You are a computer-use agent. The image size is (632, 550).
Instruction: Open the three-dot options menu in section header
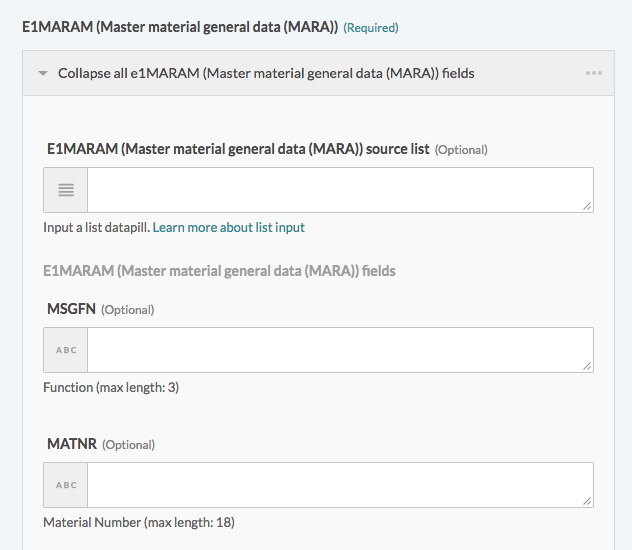tap(594, 73)
